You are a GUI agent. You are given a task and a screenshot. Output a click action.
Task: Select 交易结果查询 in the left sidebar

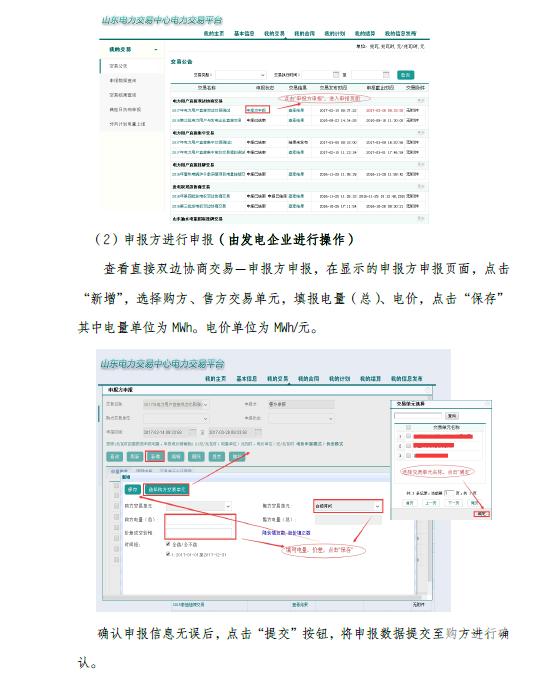click(123, 95)
